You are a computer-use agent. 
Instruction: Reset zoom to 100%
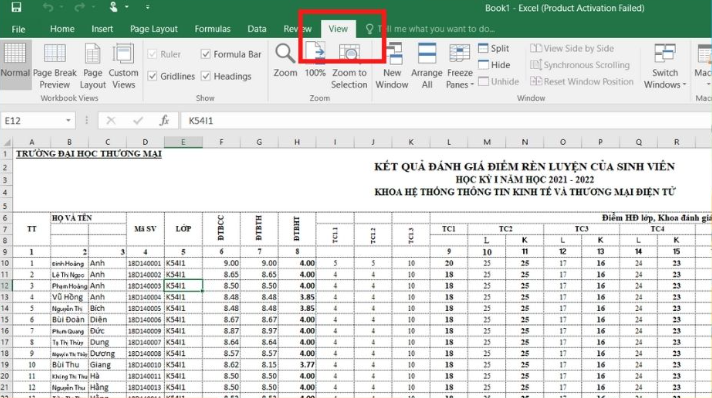click(315, 60)
